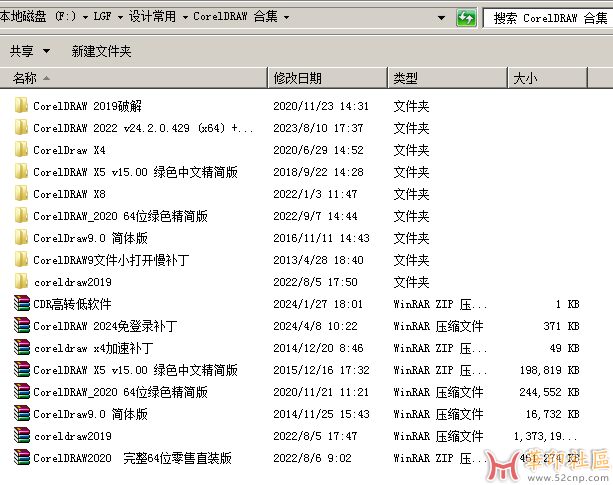The width and height of the screenshot is (613, 485).
Task: Sort by 大小 column header
Action: [548, 78]
